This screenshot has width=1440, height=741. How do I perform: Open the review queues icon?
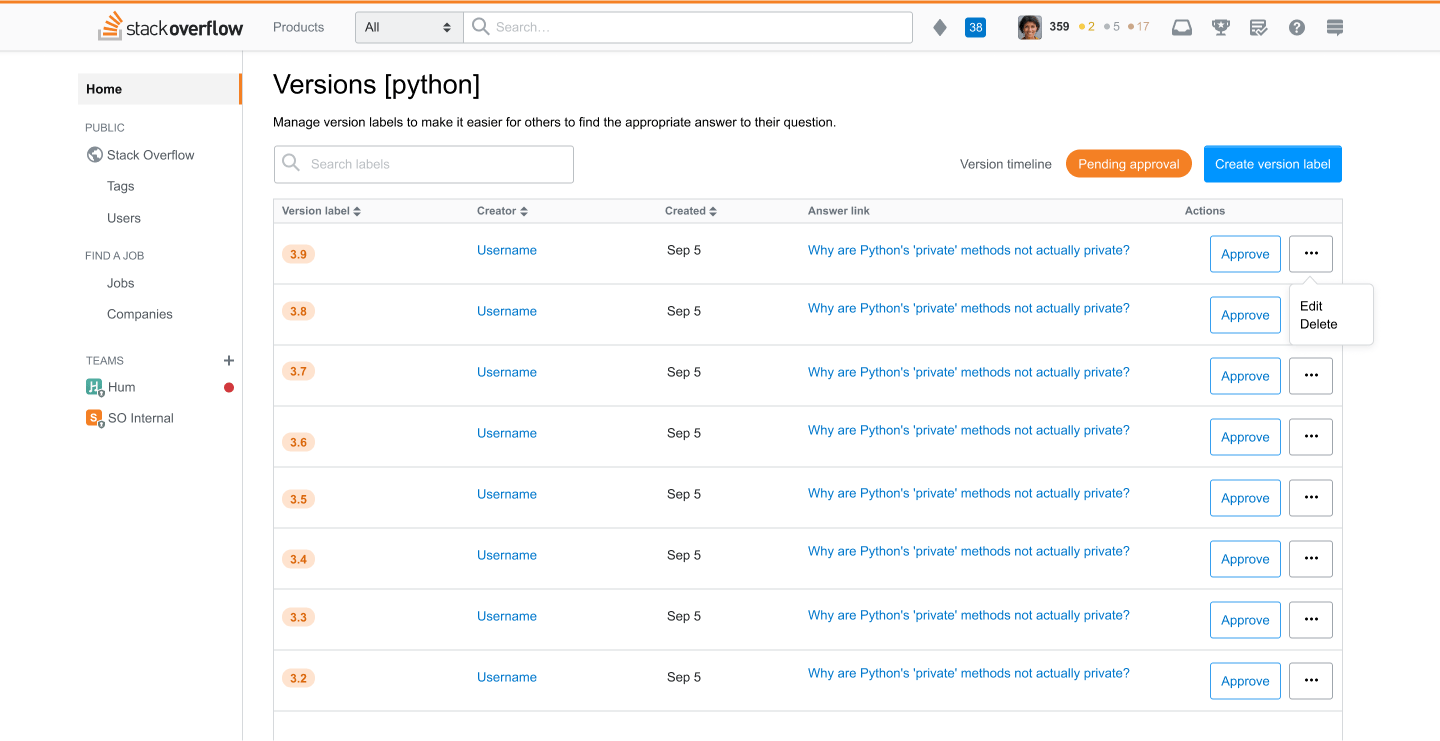(x=1259, y=27)
